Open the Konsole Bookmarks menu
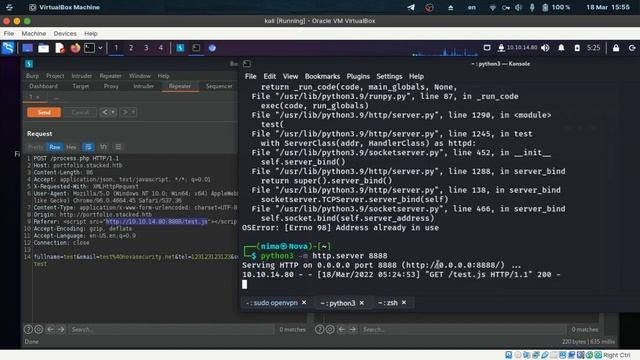 322,76
